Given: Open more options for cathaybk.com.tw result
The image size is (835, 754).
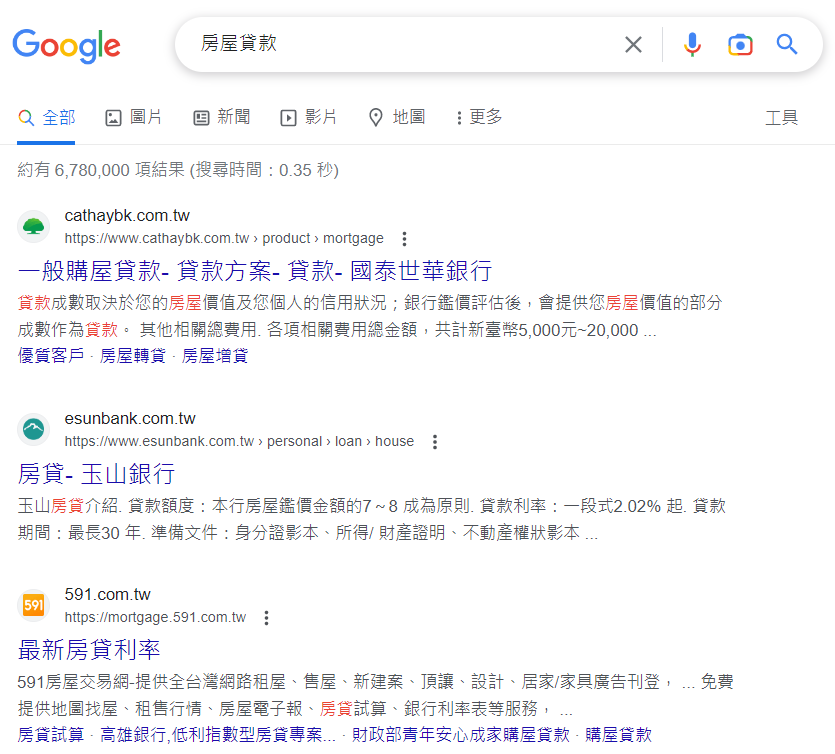Looking at the screenshot, I should point(405,239).
